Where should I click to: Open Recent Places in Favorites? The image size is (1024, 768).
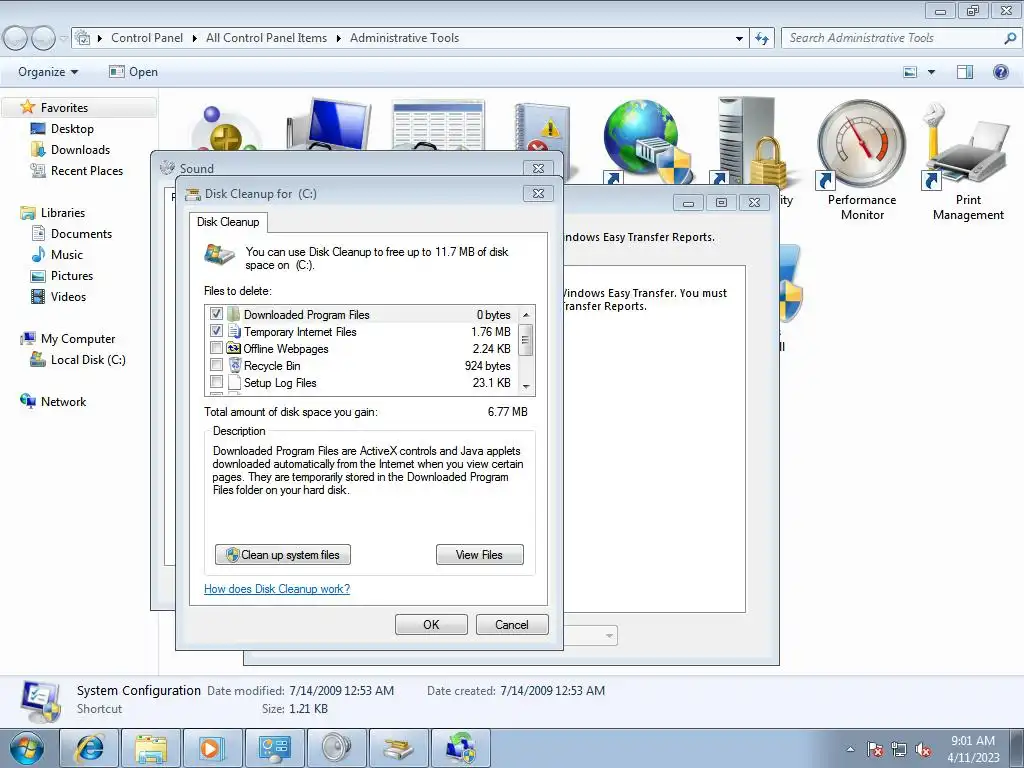click(x=87, y=170)
